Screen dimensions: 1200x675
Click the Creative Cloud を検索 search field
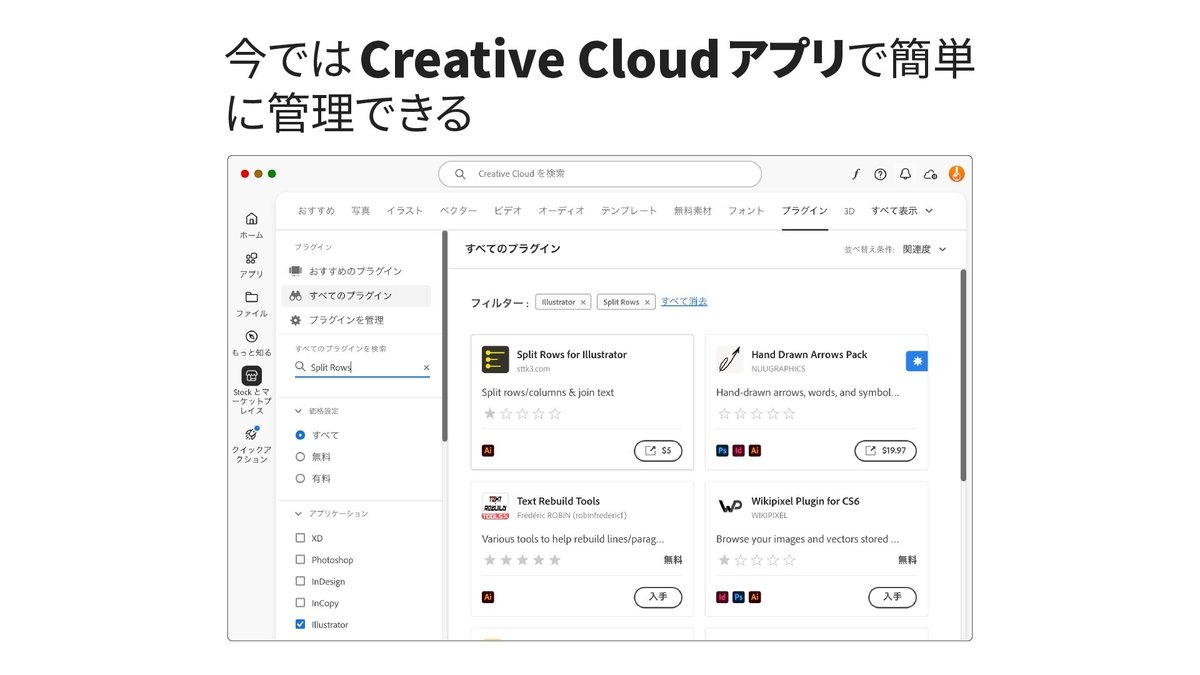600,174
